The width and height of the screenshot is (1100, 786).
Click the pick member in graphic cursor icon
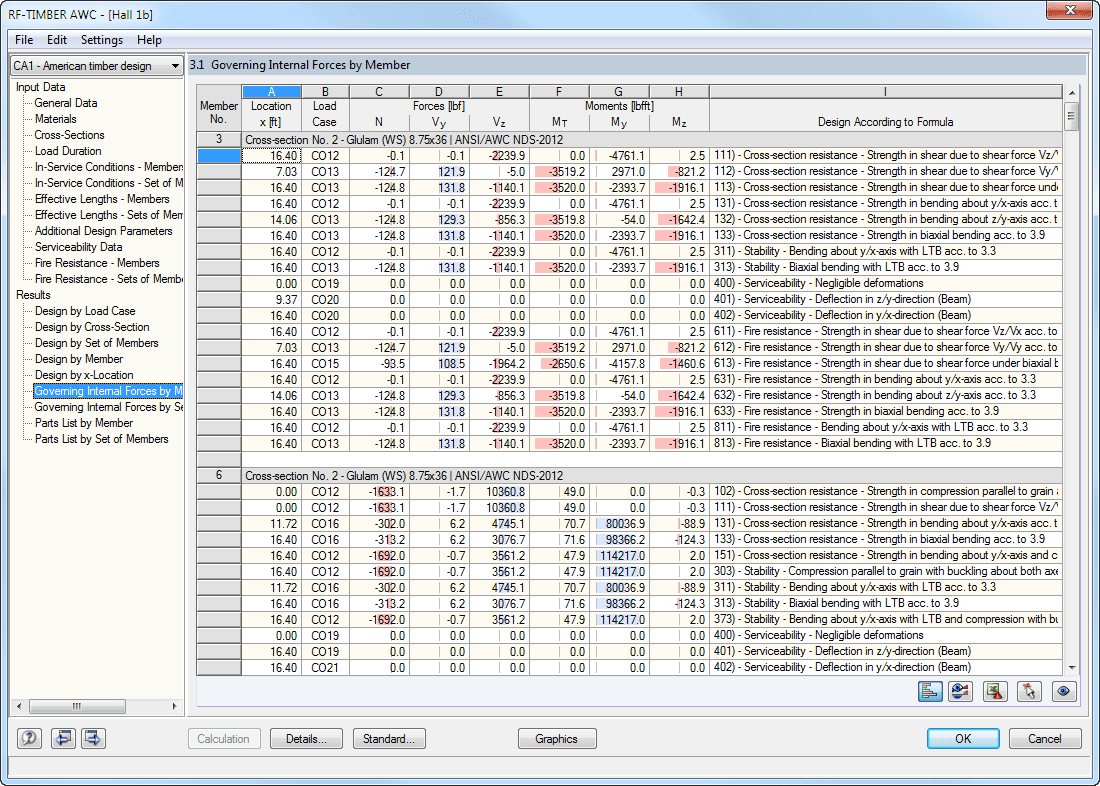point(1029,691)
